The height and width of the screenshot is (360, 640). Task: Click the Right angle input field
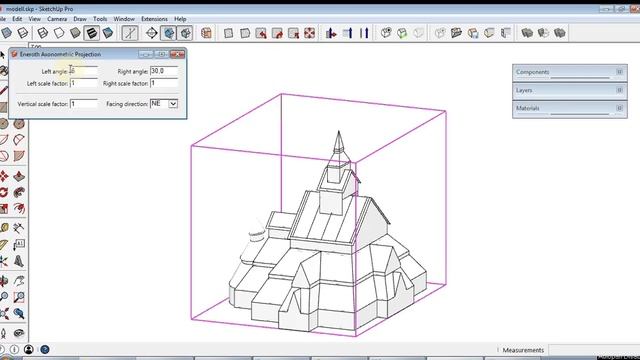click(164, 71)
